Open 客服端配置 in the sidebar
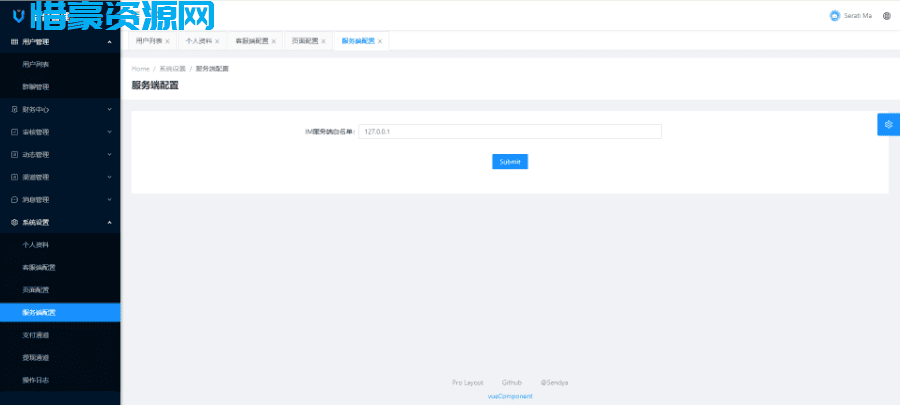Viewport: 900px width, 405px height. tap(60, 267)
